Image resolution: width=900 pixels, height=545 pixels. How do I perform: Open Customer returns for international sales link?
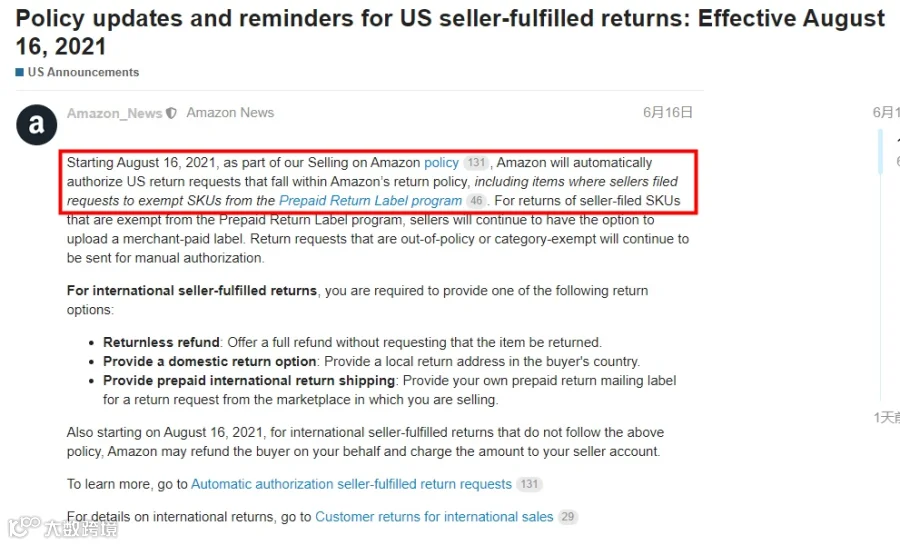pos(434,517)
